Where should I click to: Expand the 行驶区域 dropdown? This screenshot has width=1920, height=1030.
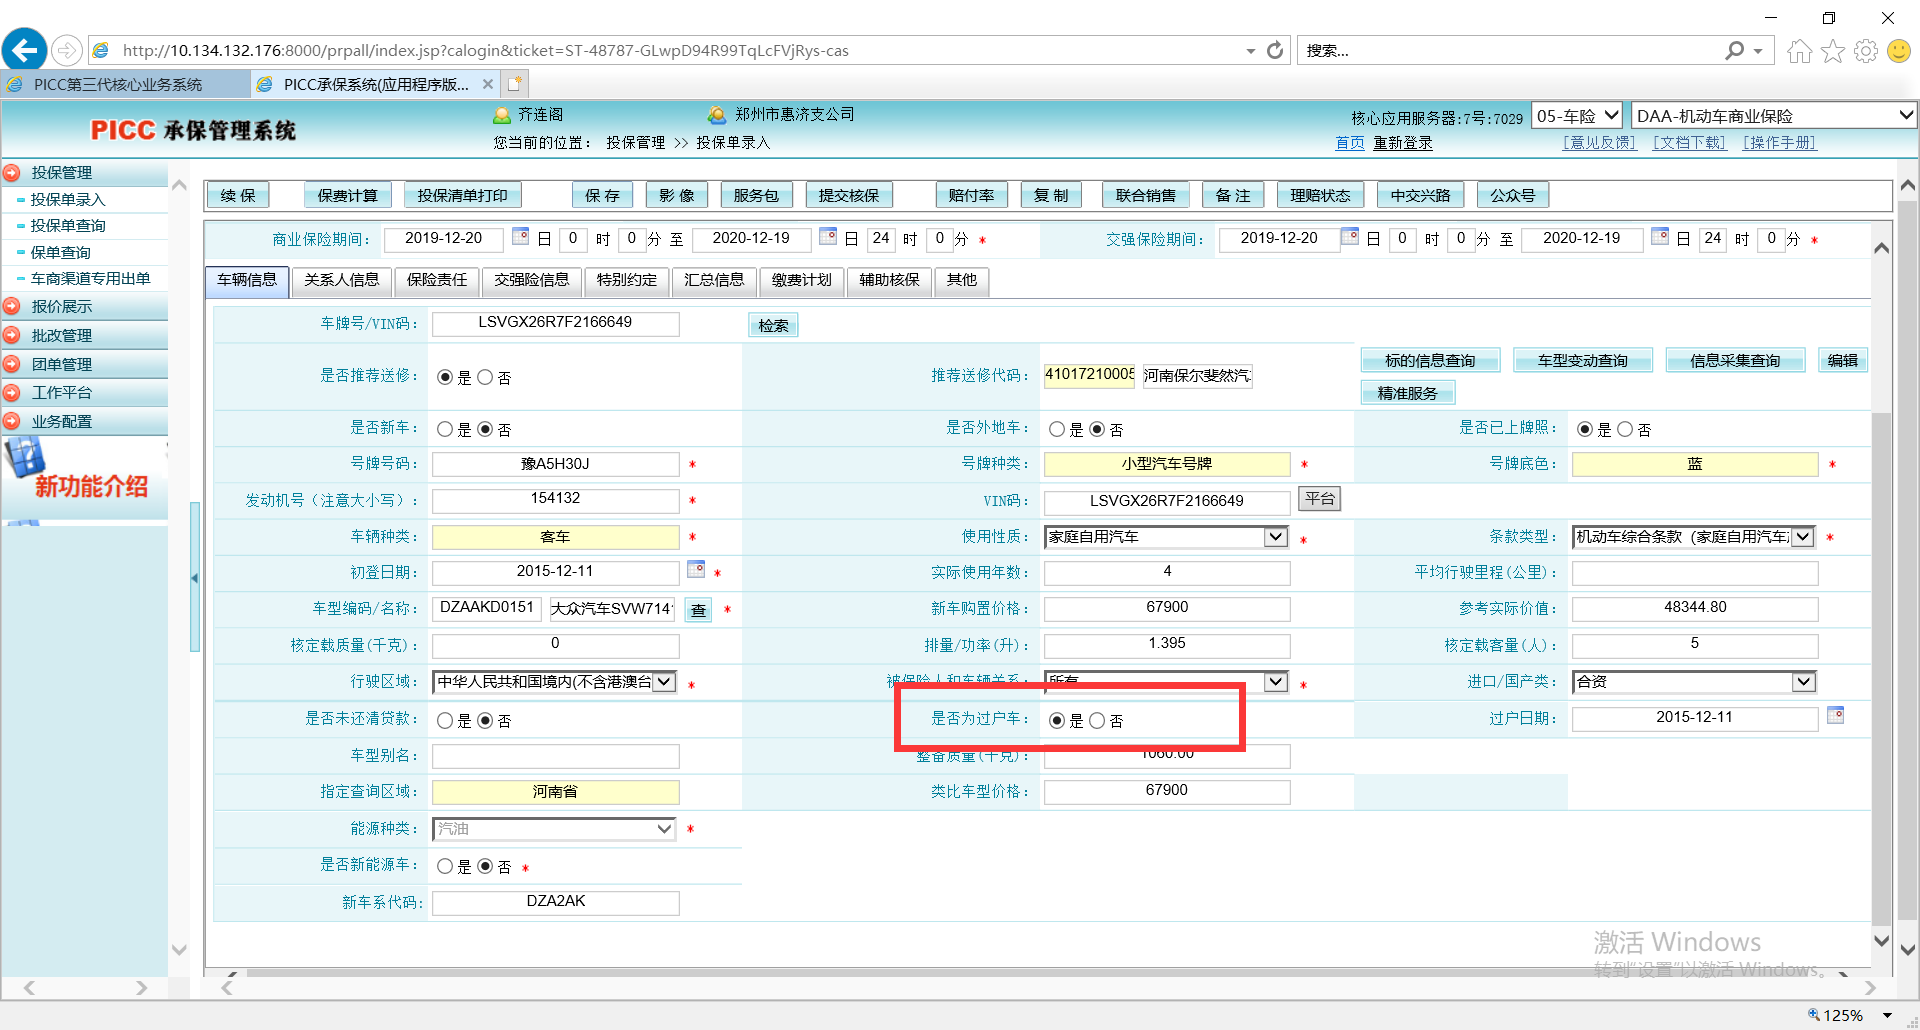pos(665,682)
